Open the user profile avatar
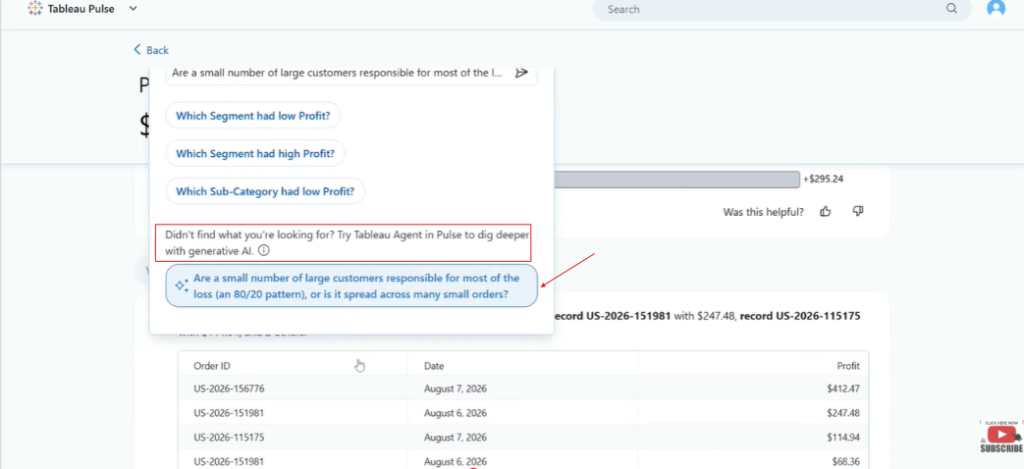1024x469 pixels. (x=996, y=8)
